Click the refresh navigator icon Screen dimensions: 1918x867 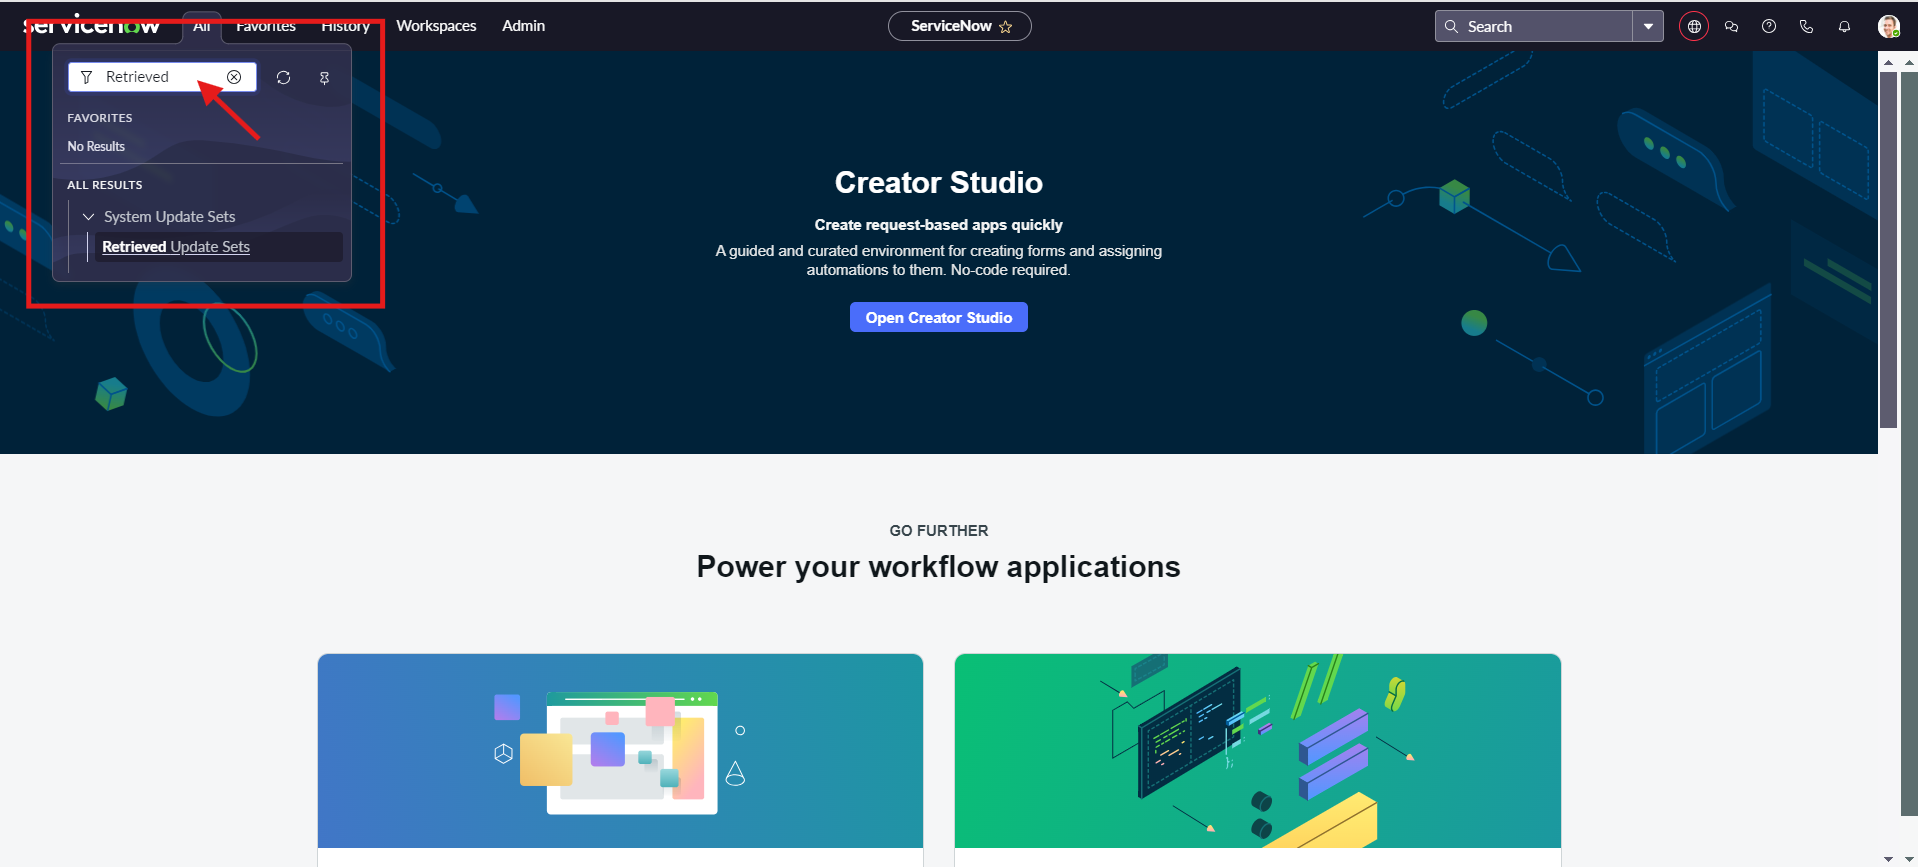[x=284, y=78]
